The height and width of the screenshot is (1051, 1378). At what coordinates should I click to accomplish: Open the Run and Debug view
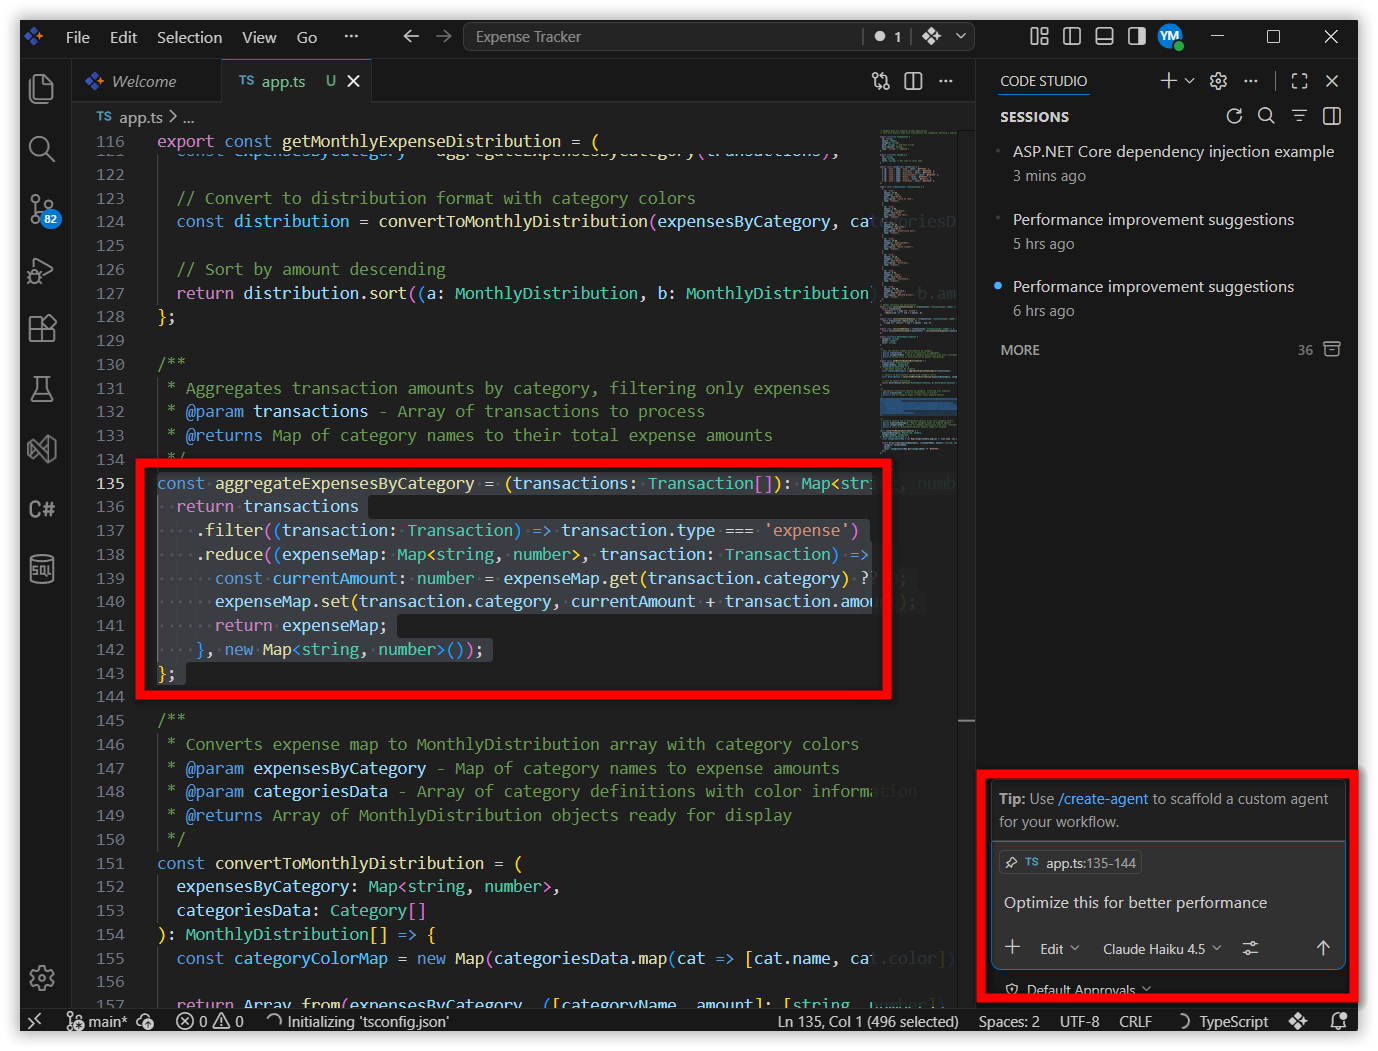42,270
